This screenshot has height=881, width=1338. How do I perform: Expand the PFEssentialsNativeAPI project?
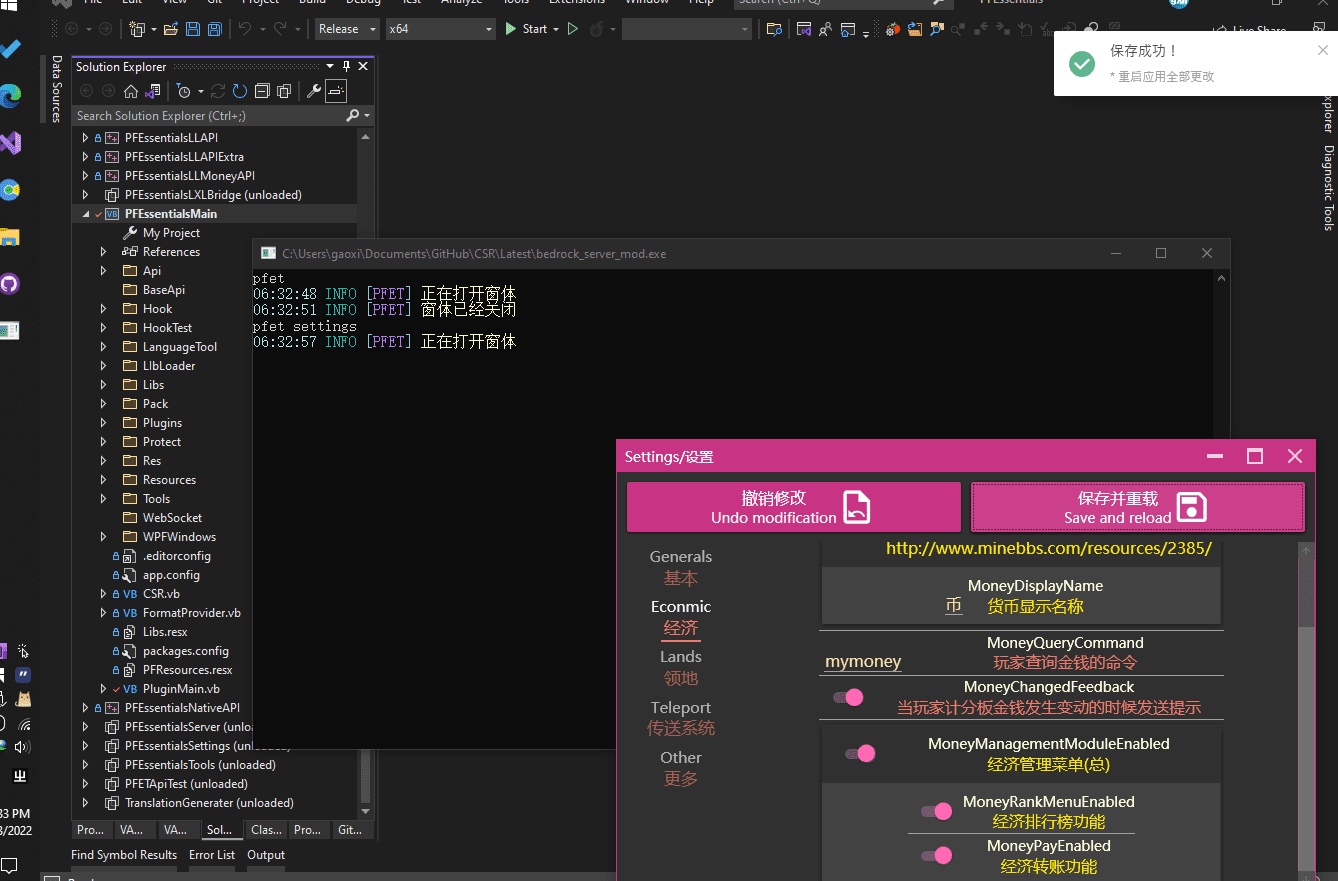coord(85,708)
